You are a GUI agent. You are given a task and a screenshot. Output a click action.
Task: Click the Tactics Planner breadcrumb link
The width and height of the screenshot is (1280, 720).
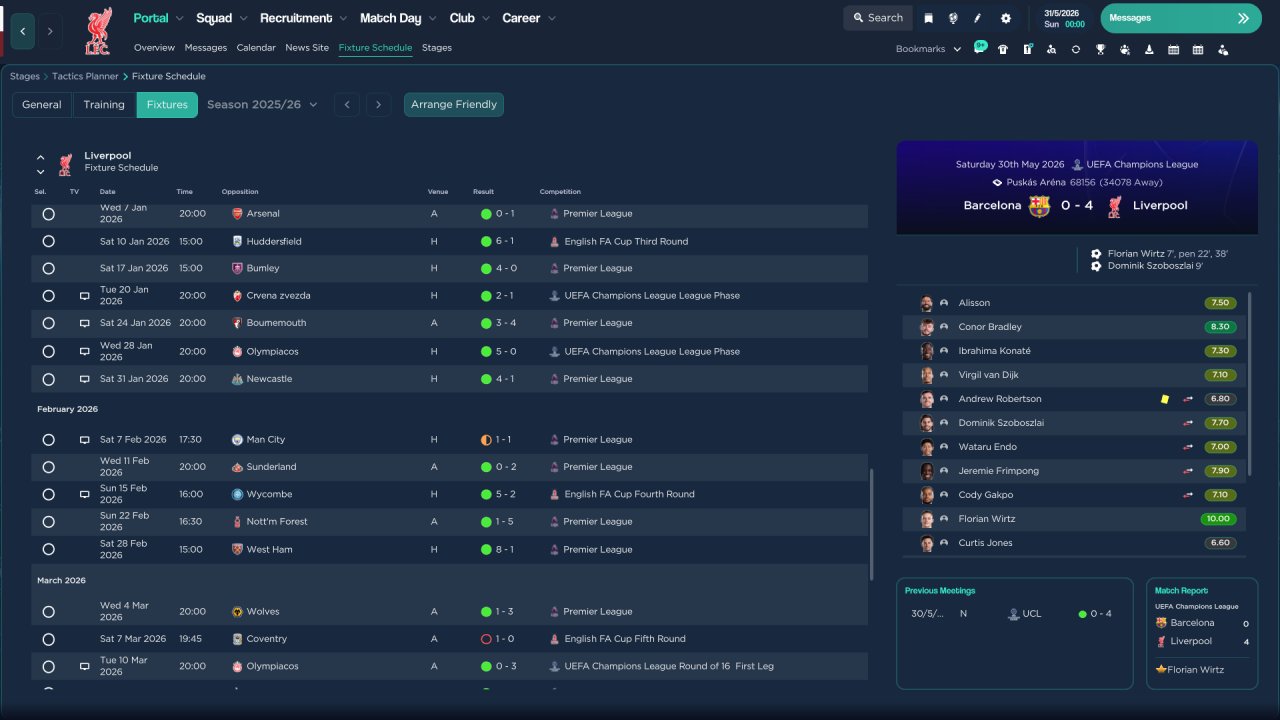point(85,76)
